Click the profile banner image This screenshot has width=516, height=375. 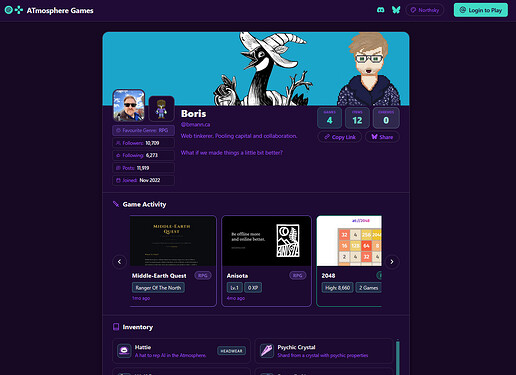(x=256, y=69)
